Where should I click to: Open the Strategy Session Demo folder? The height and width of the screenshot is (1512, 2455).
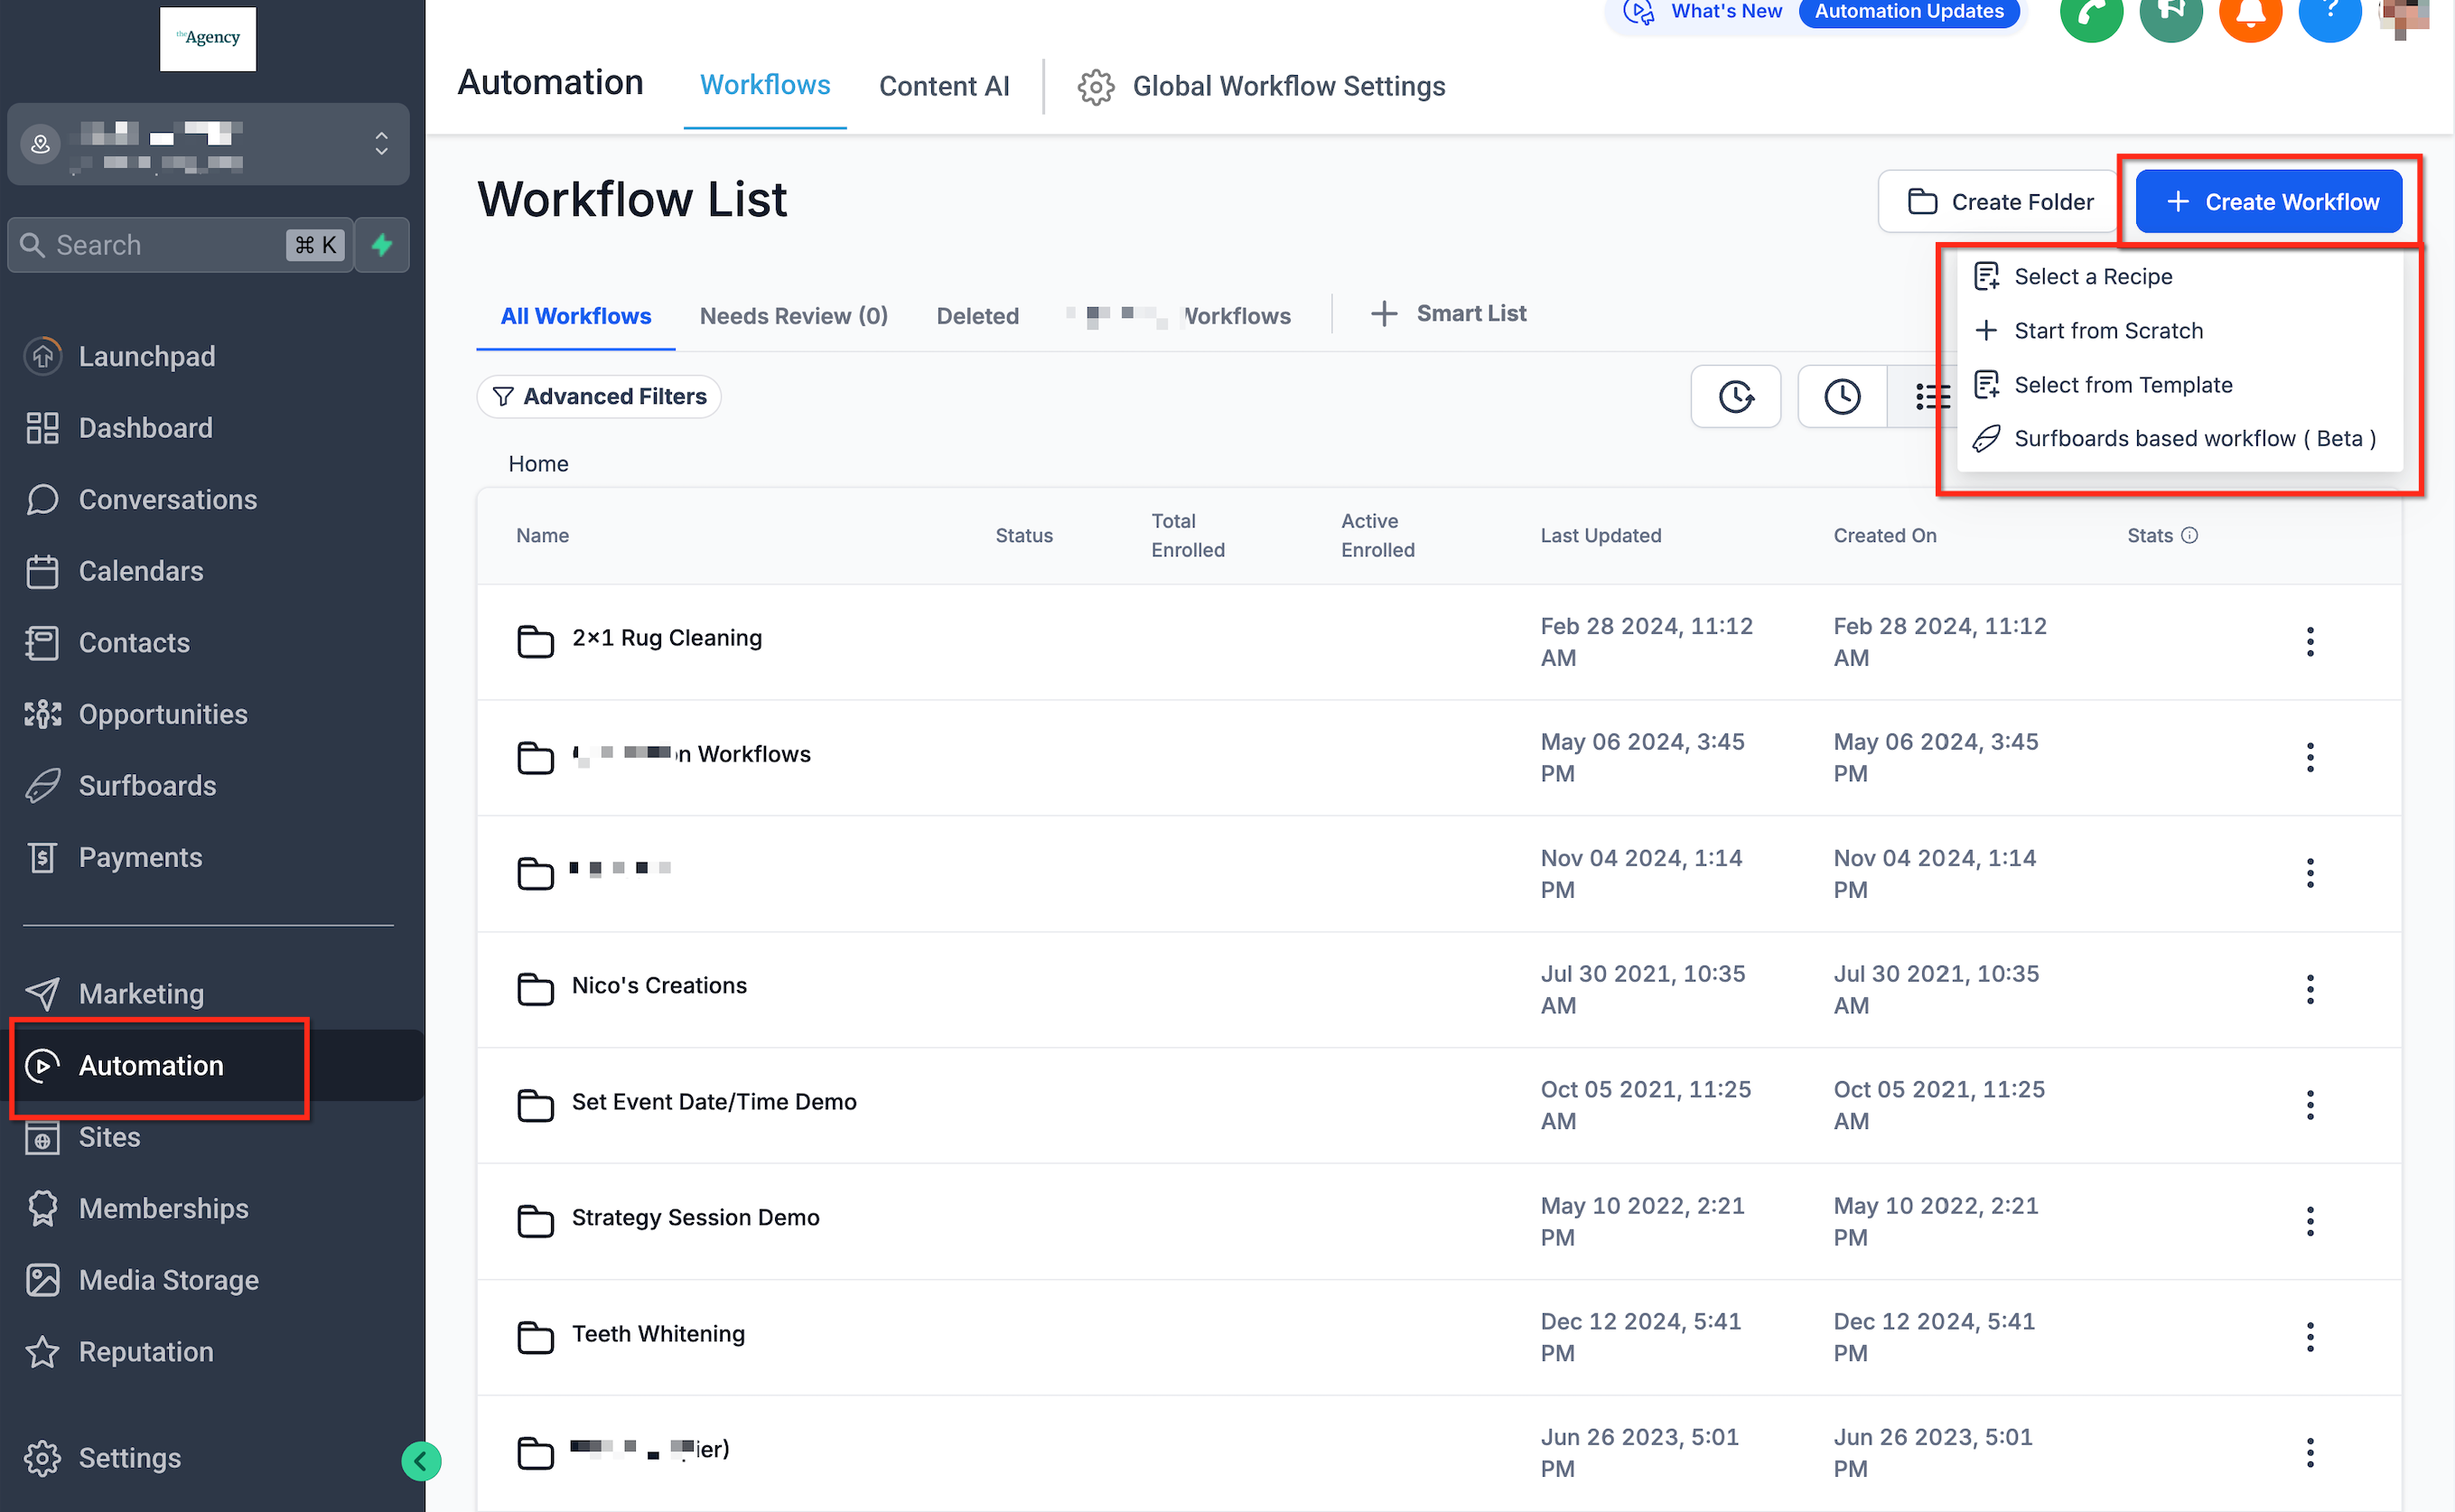click(x=695, y=1218)
